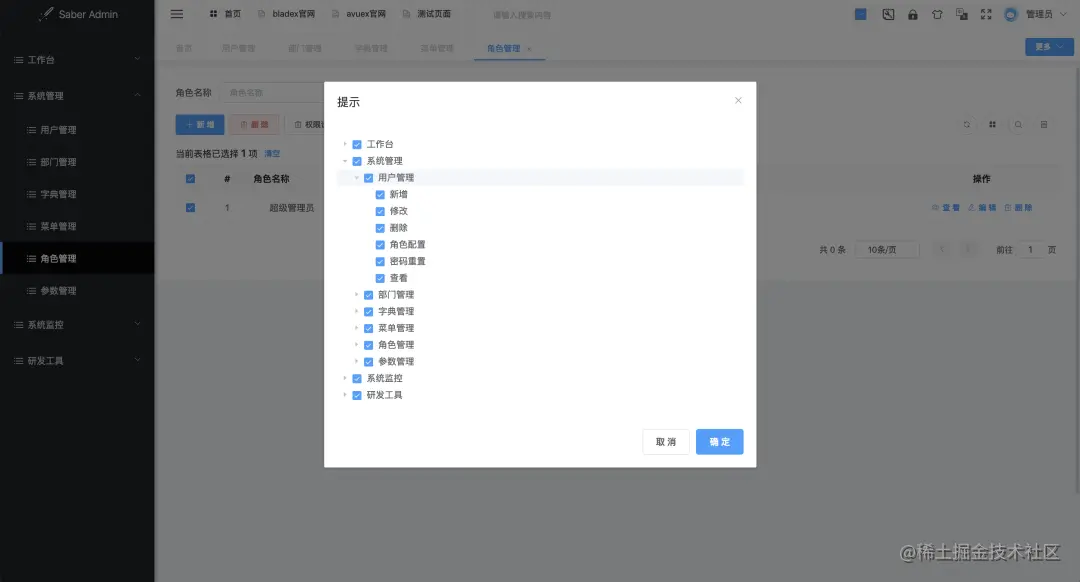
Task: Click the refresh icon above the role table
Action: click(966, 124)
